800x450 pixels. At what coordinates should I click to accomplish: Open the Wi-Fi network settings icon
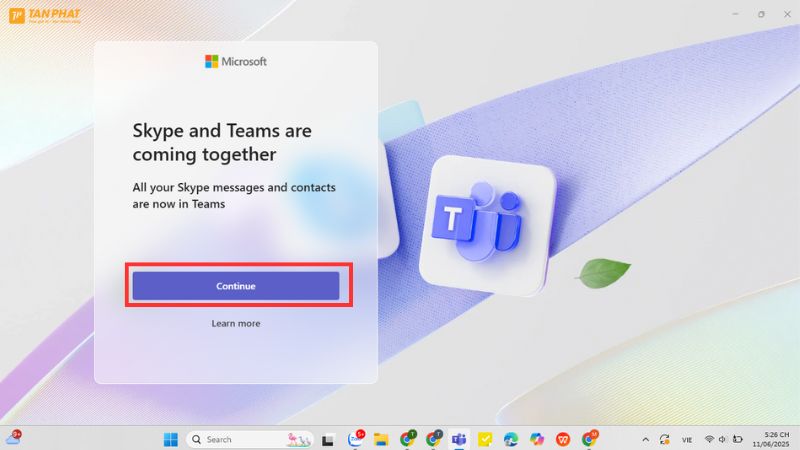click(709, 439)
